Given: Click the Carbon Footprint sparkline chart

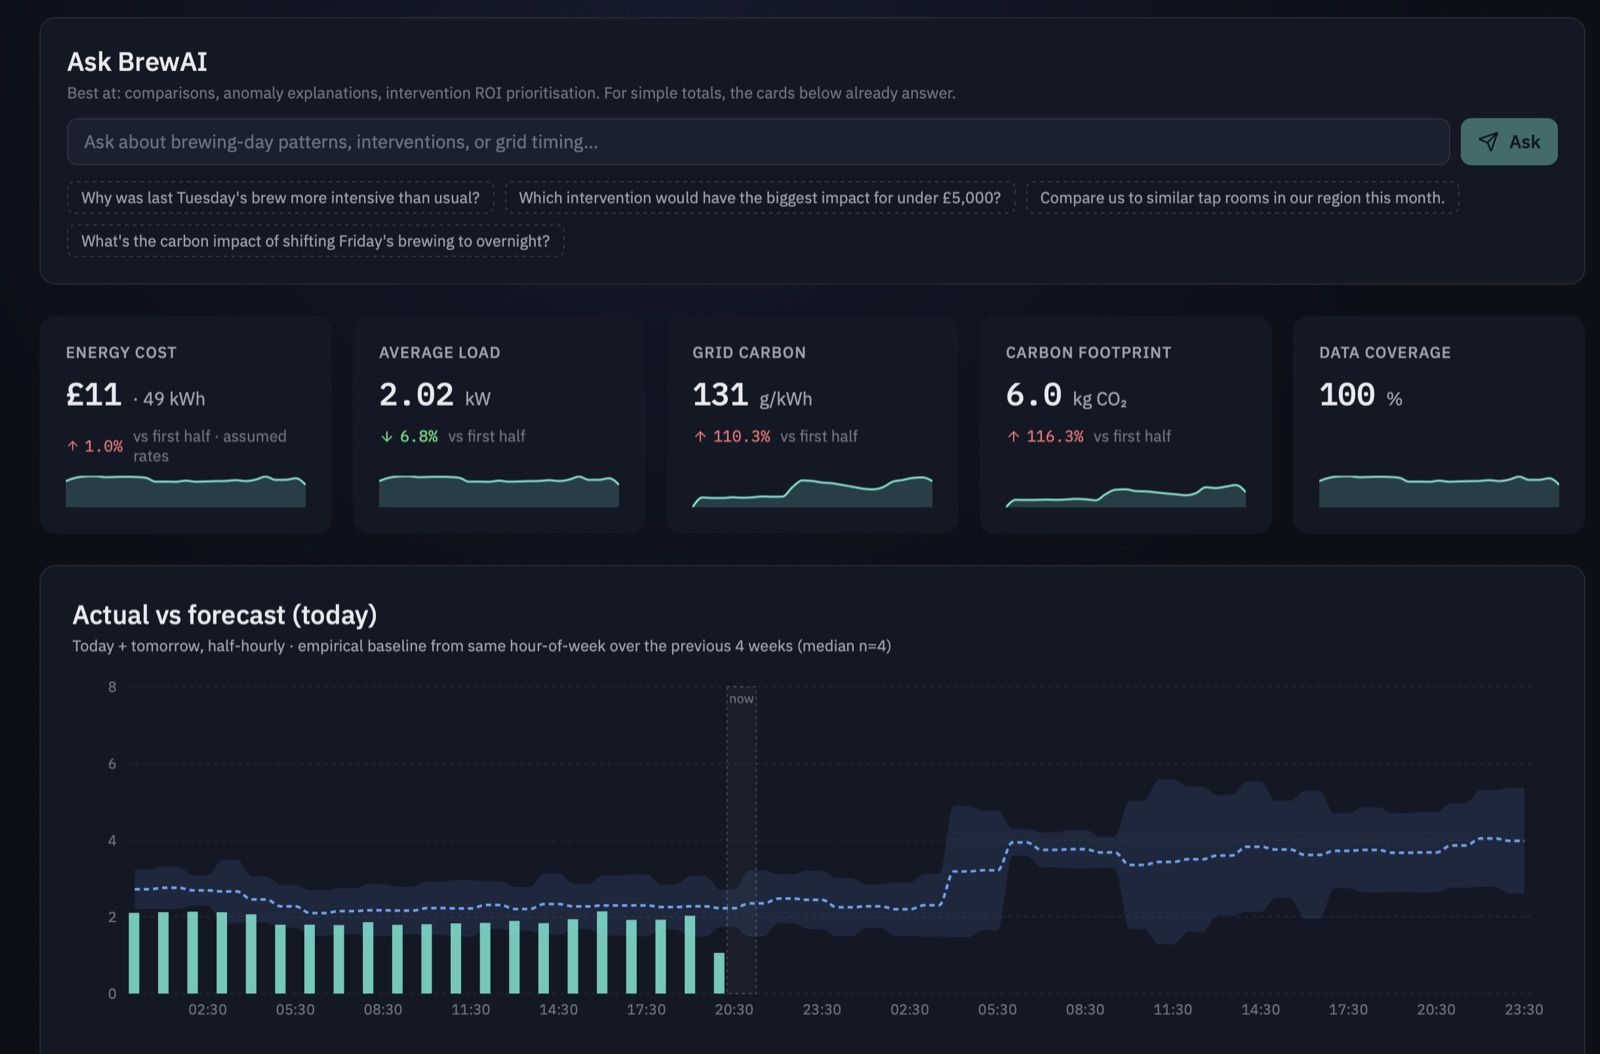Looking at the screenshot, I should click(1126, 495).
